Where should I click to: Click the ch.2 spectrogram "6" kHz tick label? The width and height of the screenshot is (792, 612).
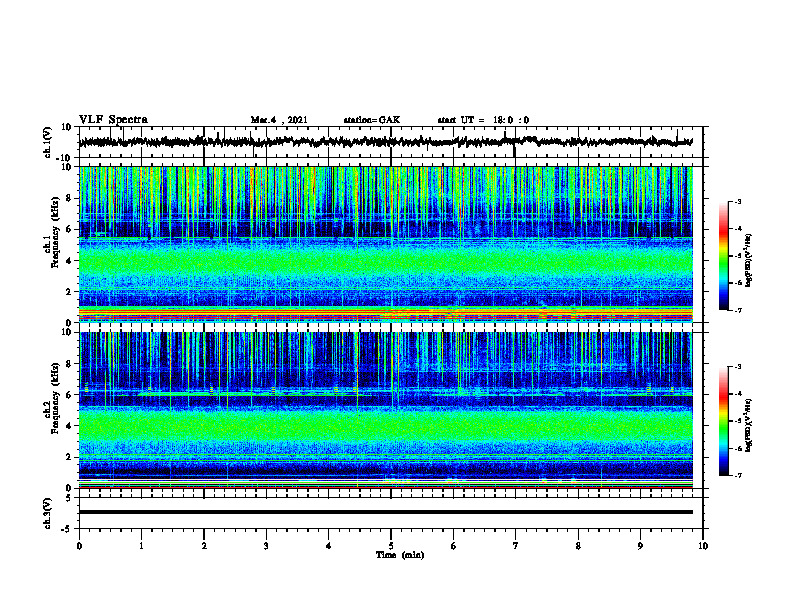coord(69,395)
